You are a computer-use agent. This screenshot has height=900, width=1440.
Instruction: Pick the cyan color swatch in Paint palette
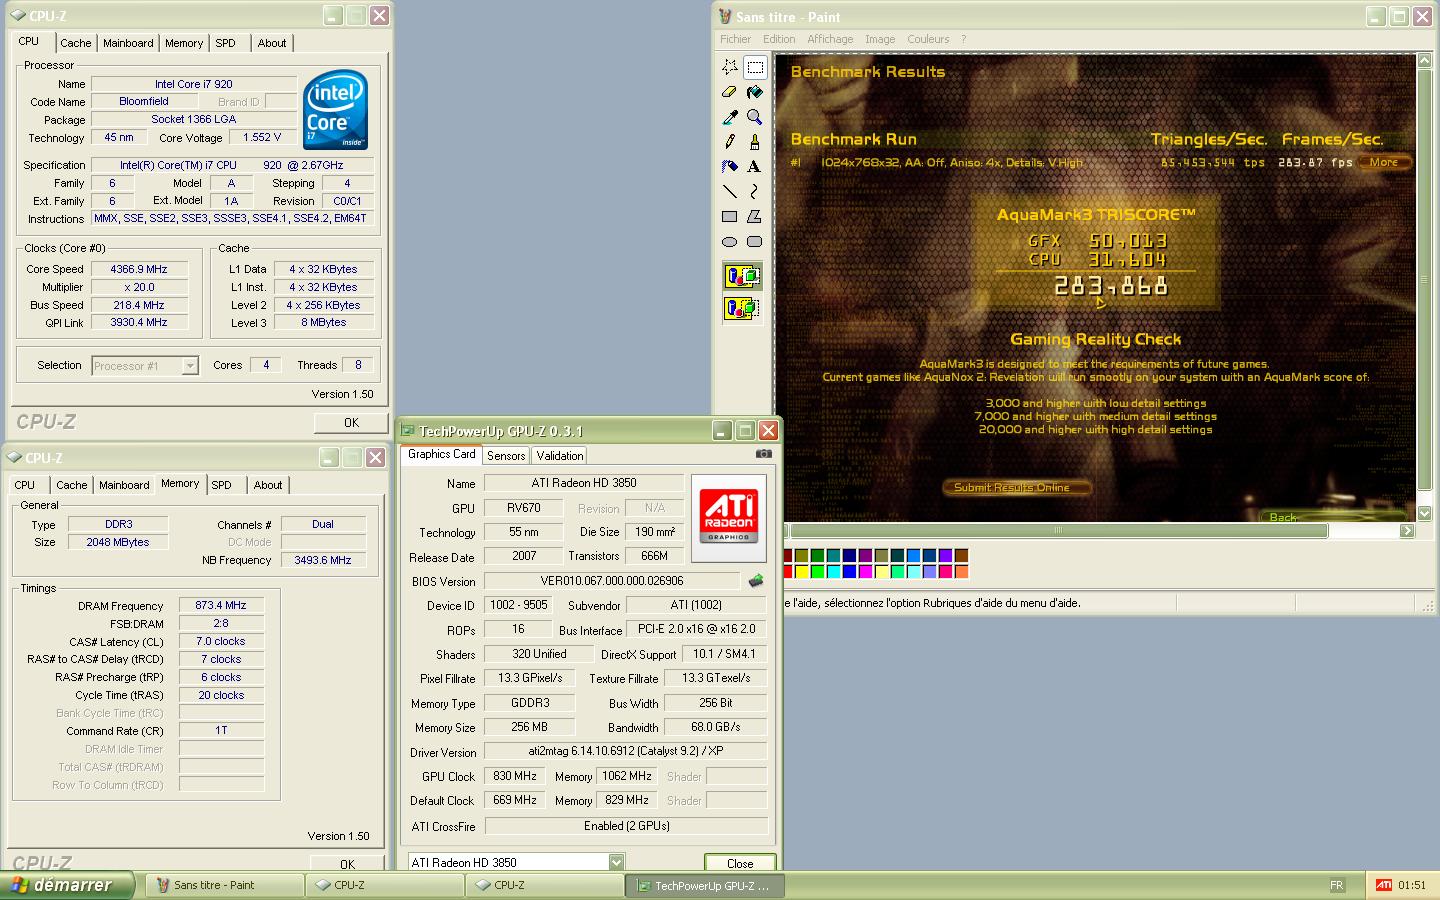pos(835,572)
